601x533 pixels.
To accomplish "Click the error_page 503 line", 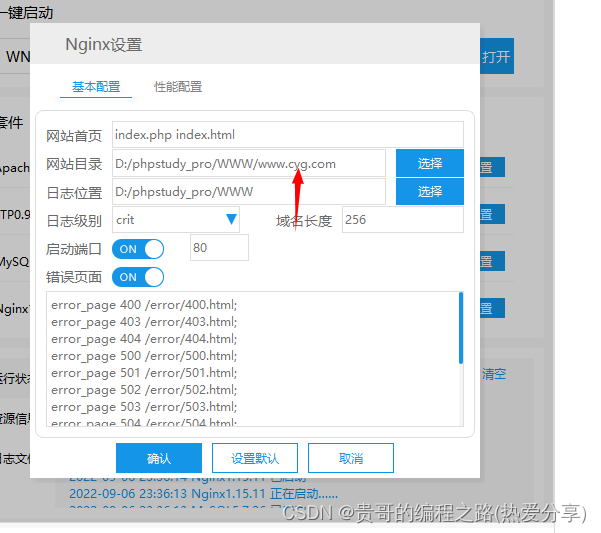I will 144,407.
